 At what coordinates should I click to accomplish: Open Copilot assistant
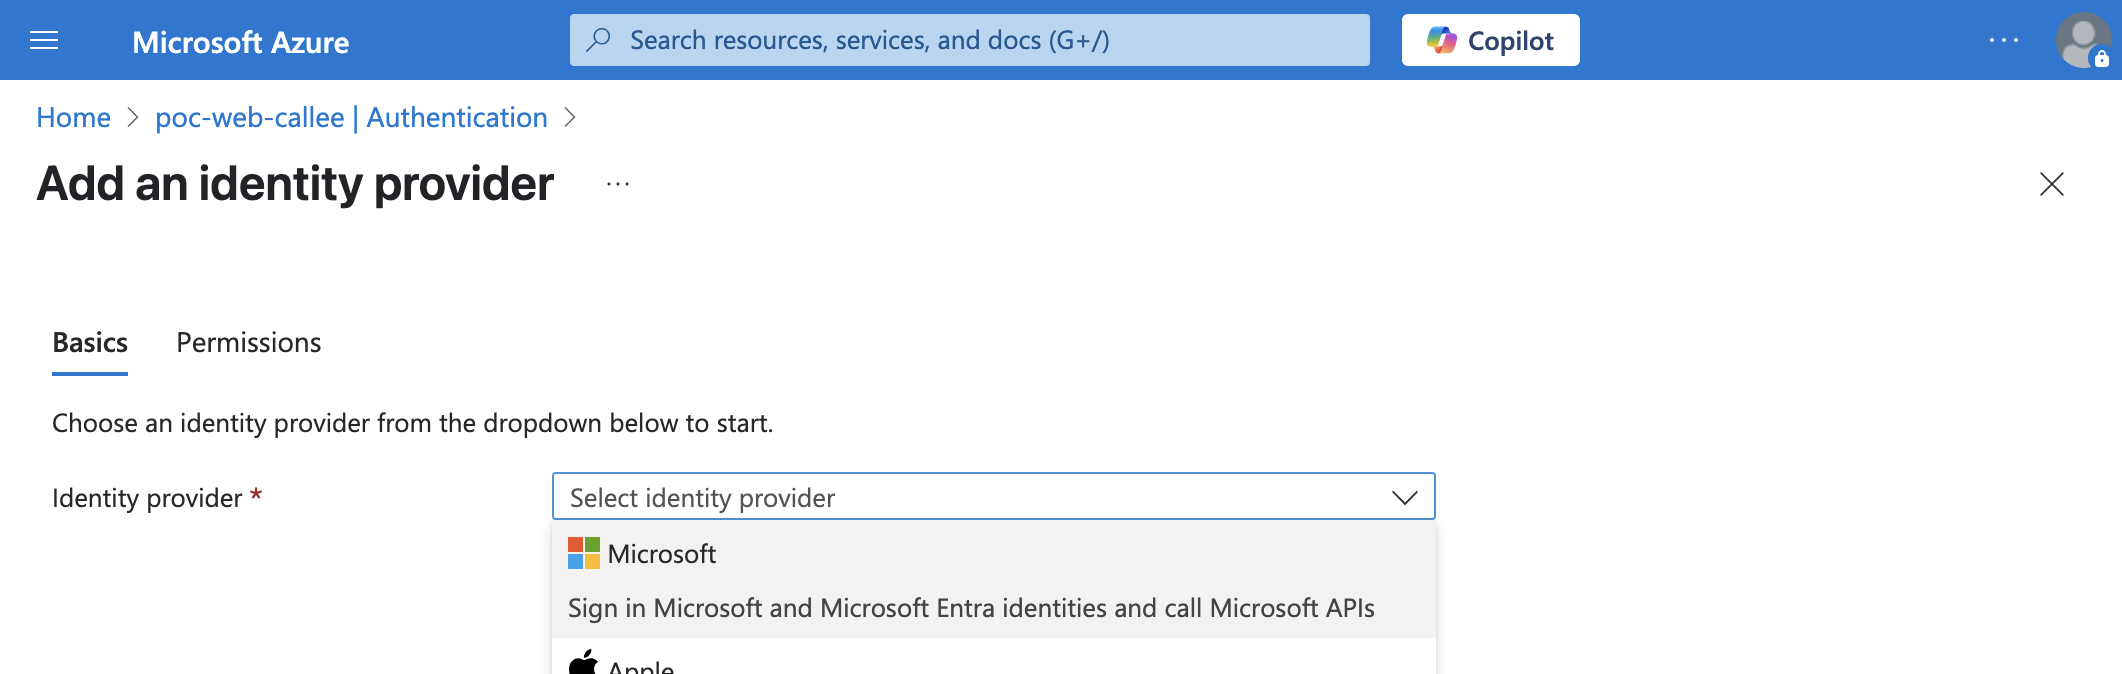coord(1490,40)
